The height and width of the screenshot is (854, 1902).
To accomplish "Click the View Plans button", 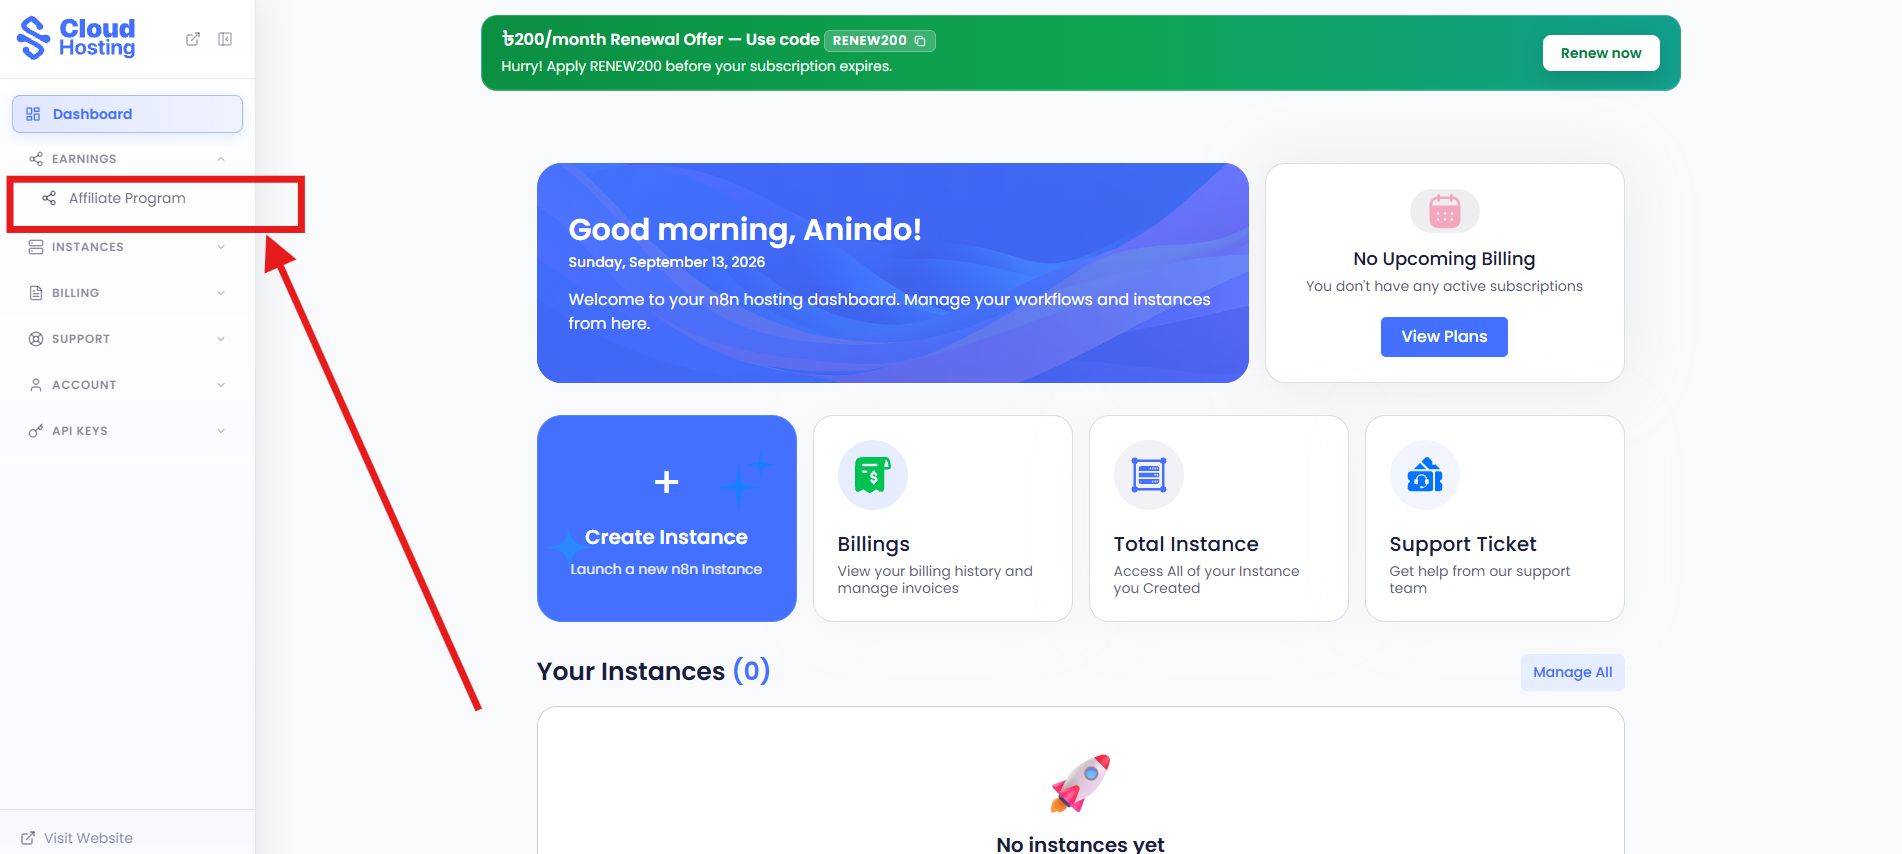I will pyautogui.click(x=1444, y=337).
